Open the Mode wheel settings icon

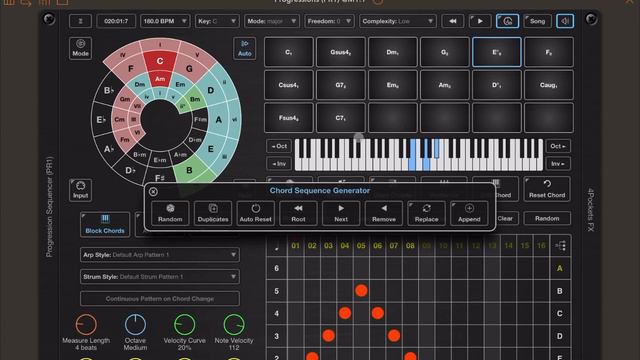(x=80, y=48)
